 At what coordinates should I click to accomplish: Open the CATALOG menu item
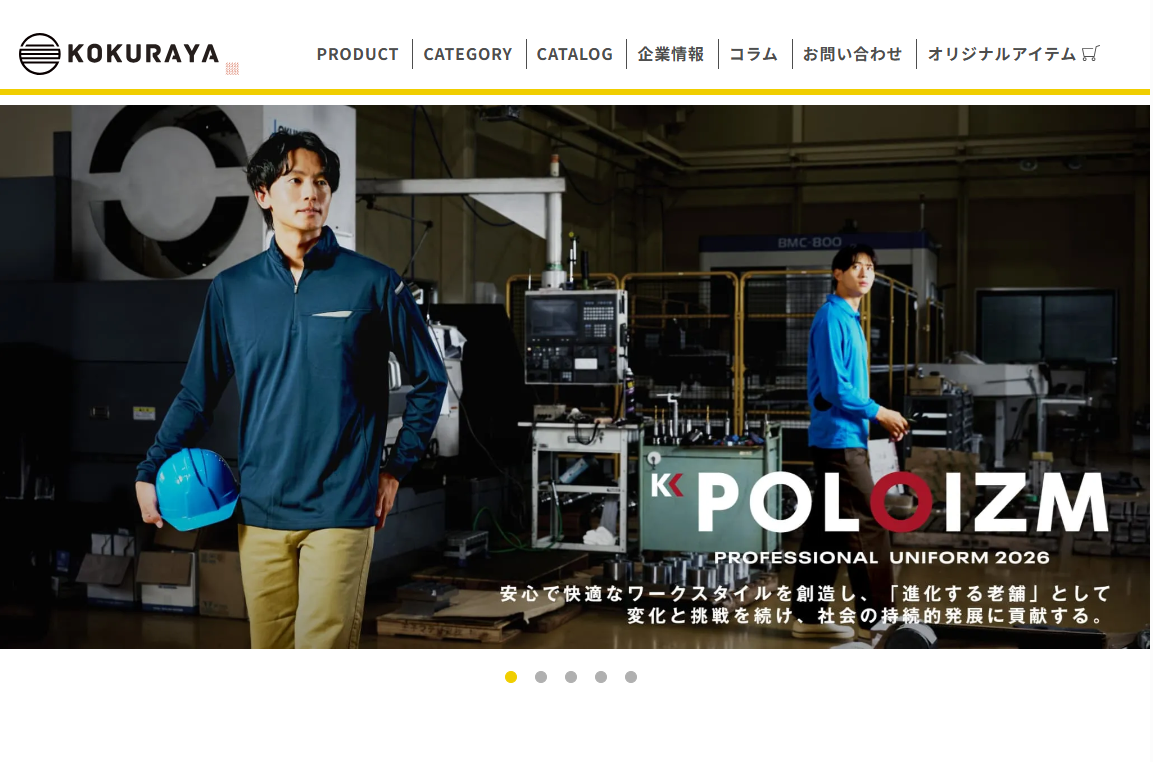point(574,54)
